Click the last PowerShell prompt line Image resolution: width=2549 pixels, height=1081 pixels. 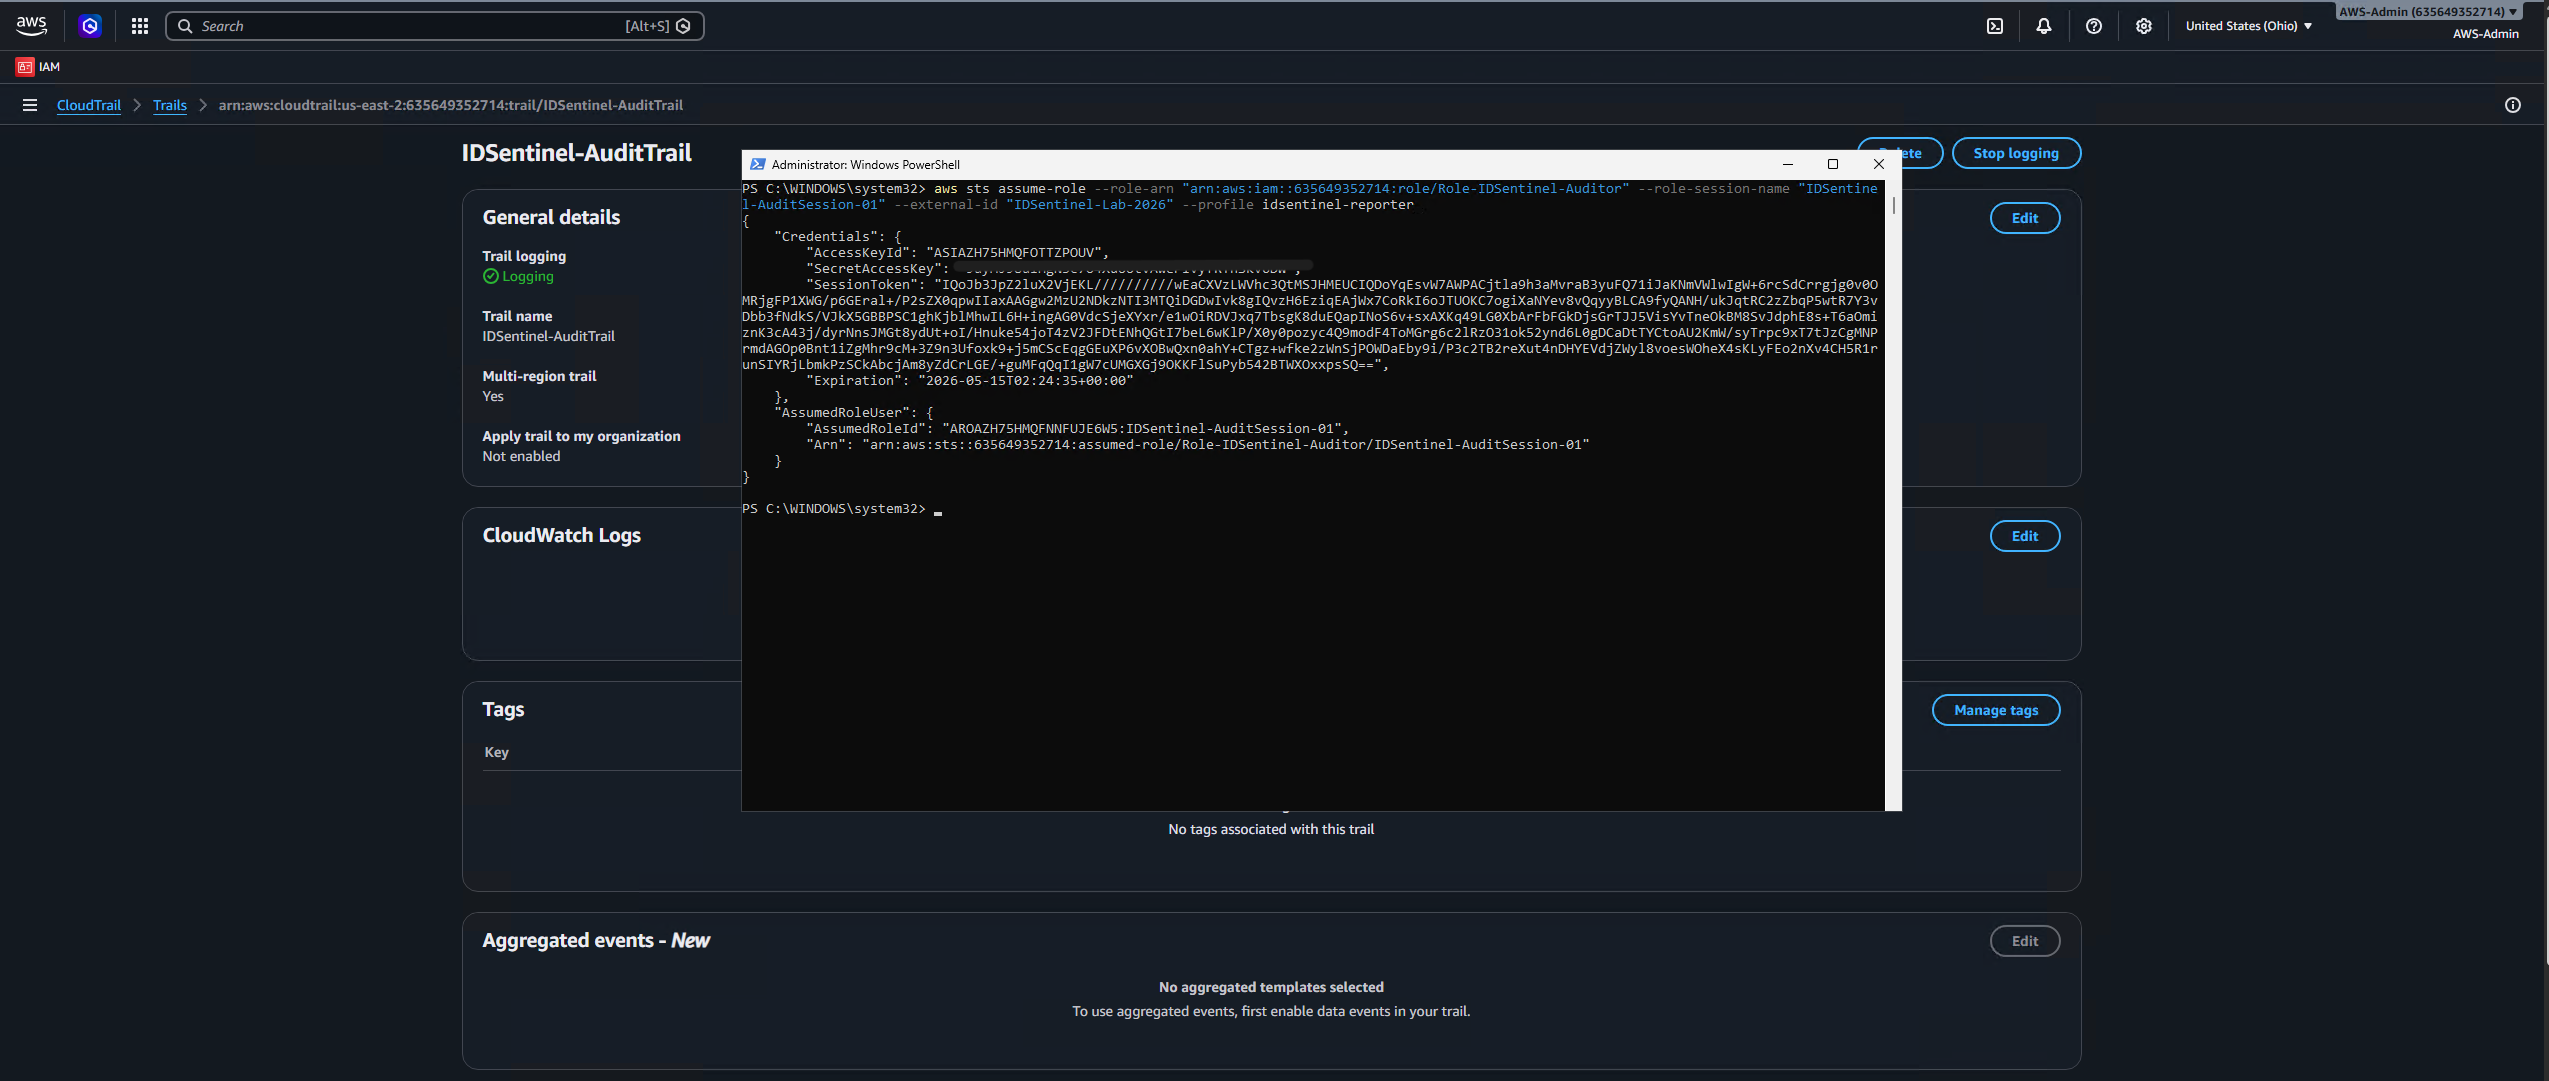click(x=842, y=509)
